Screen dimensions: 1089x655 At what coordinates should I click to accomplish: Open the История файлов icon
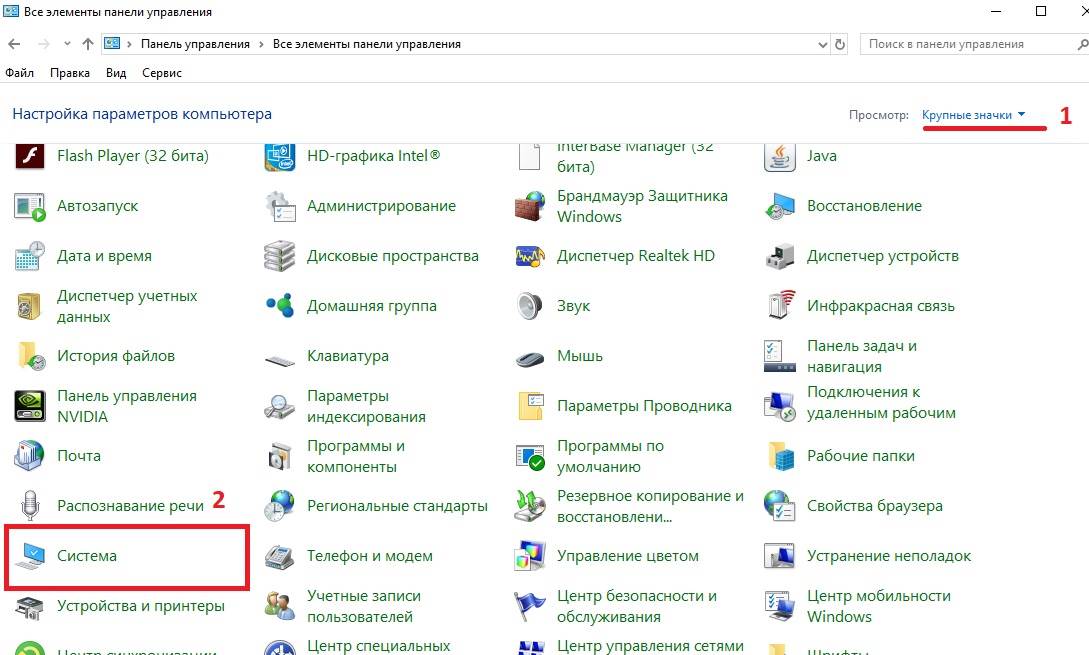pos(31,356)
